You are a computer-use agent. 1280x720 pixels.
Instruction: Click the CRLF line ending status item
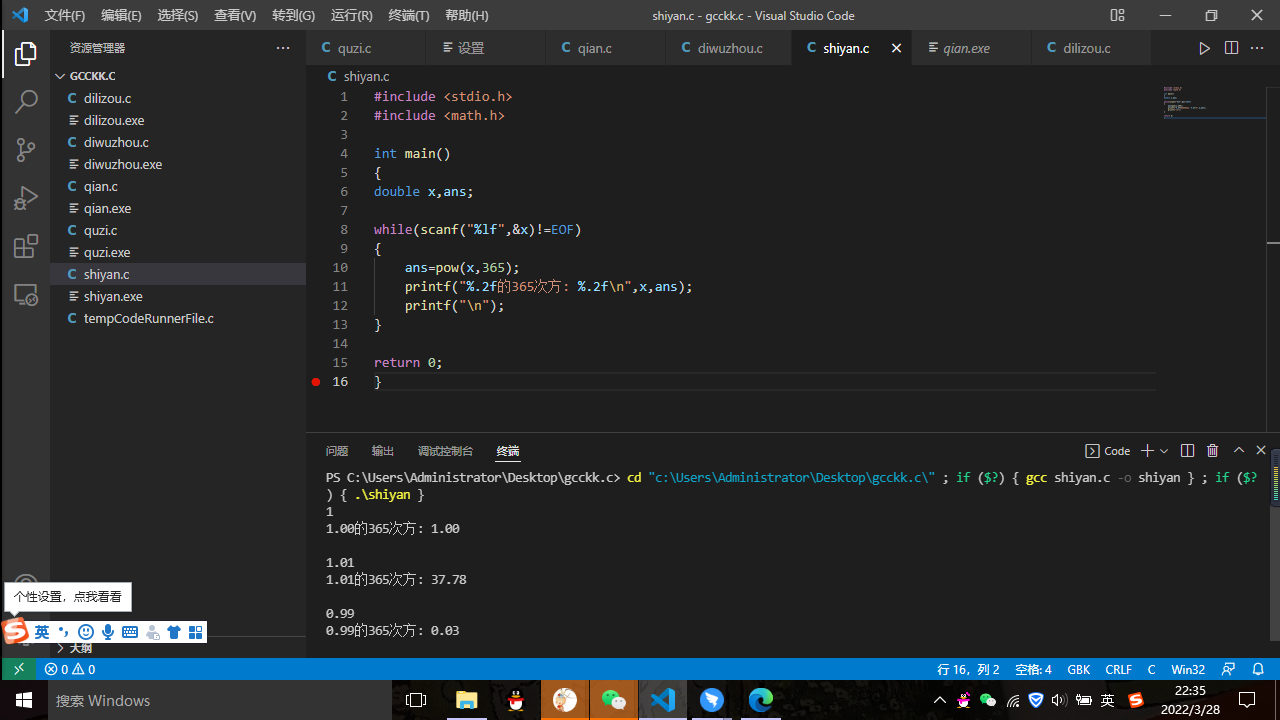point(1118,669)
